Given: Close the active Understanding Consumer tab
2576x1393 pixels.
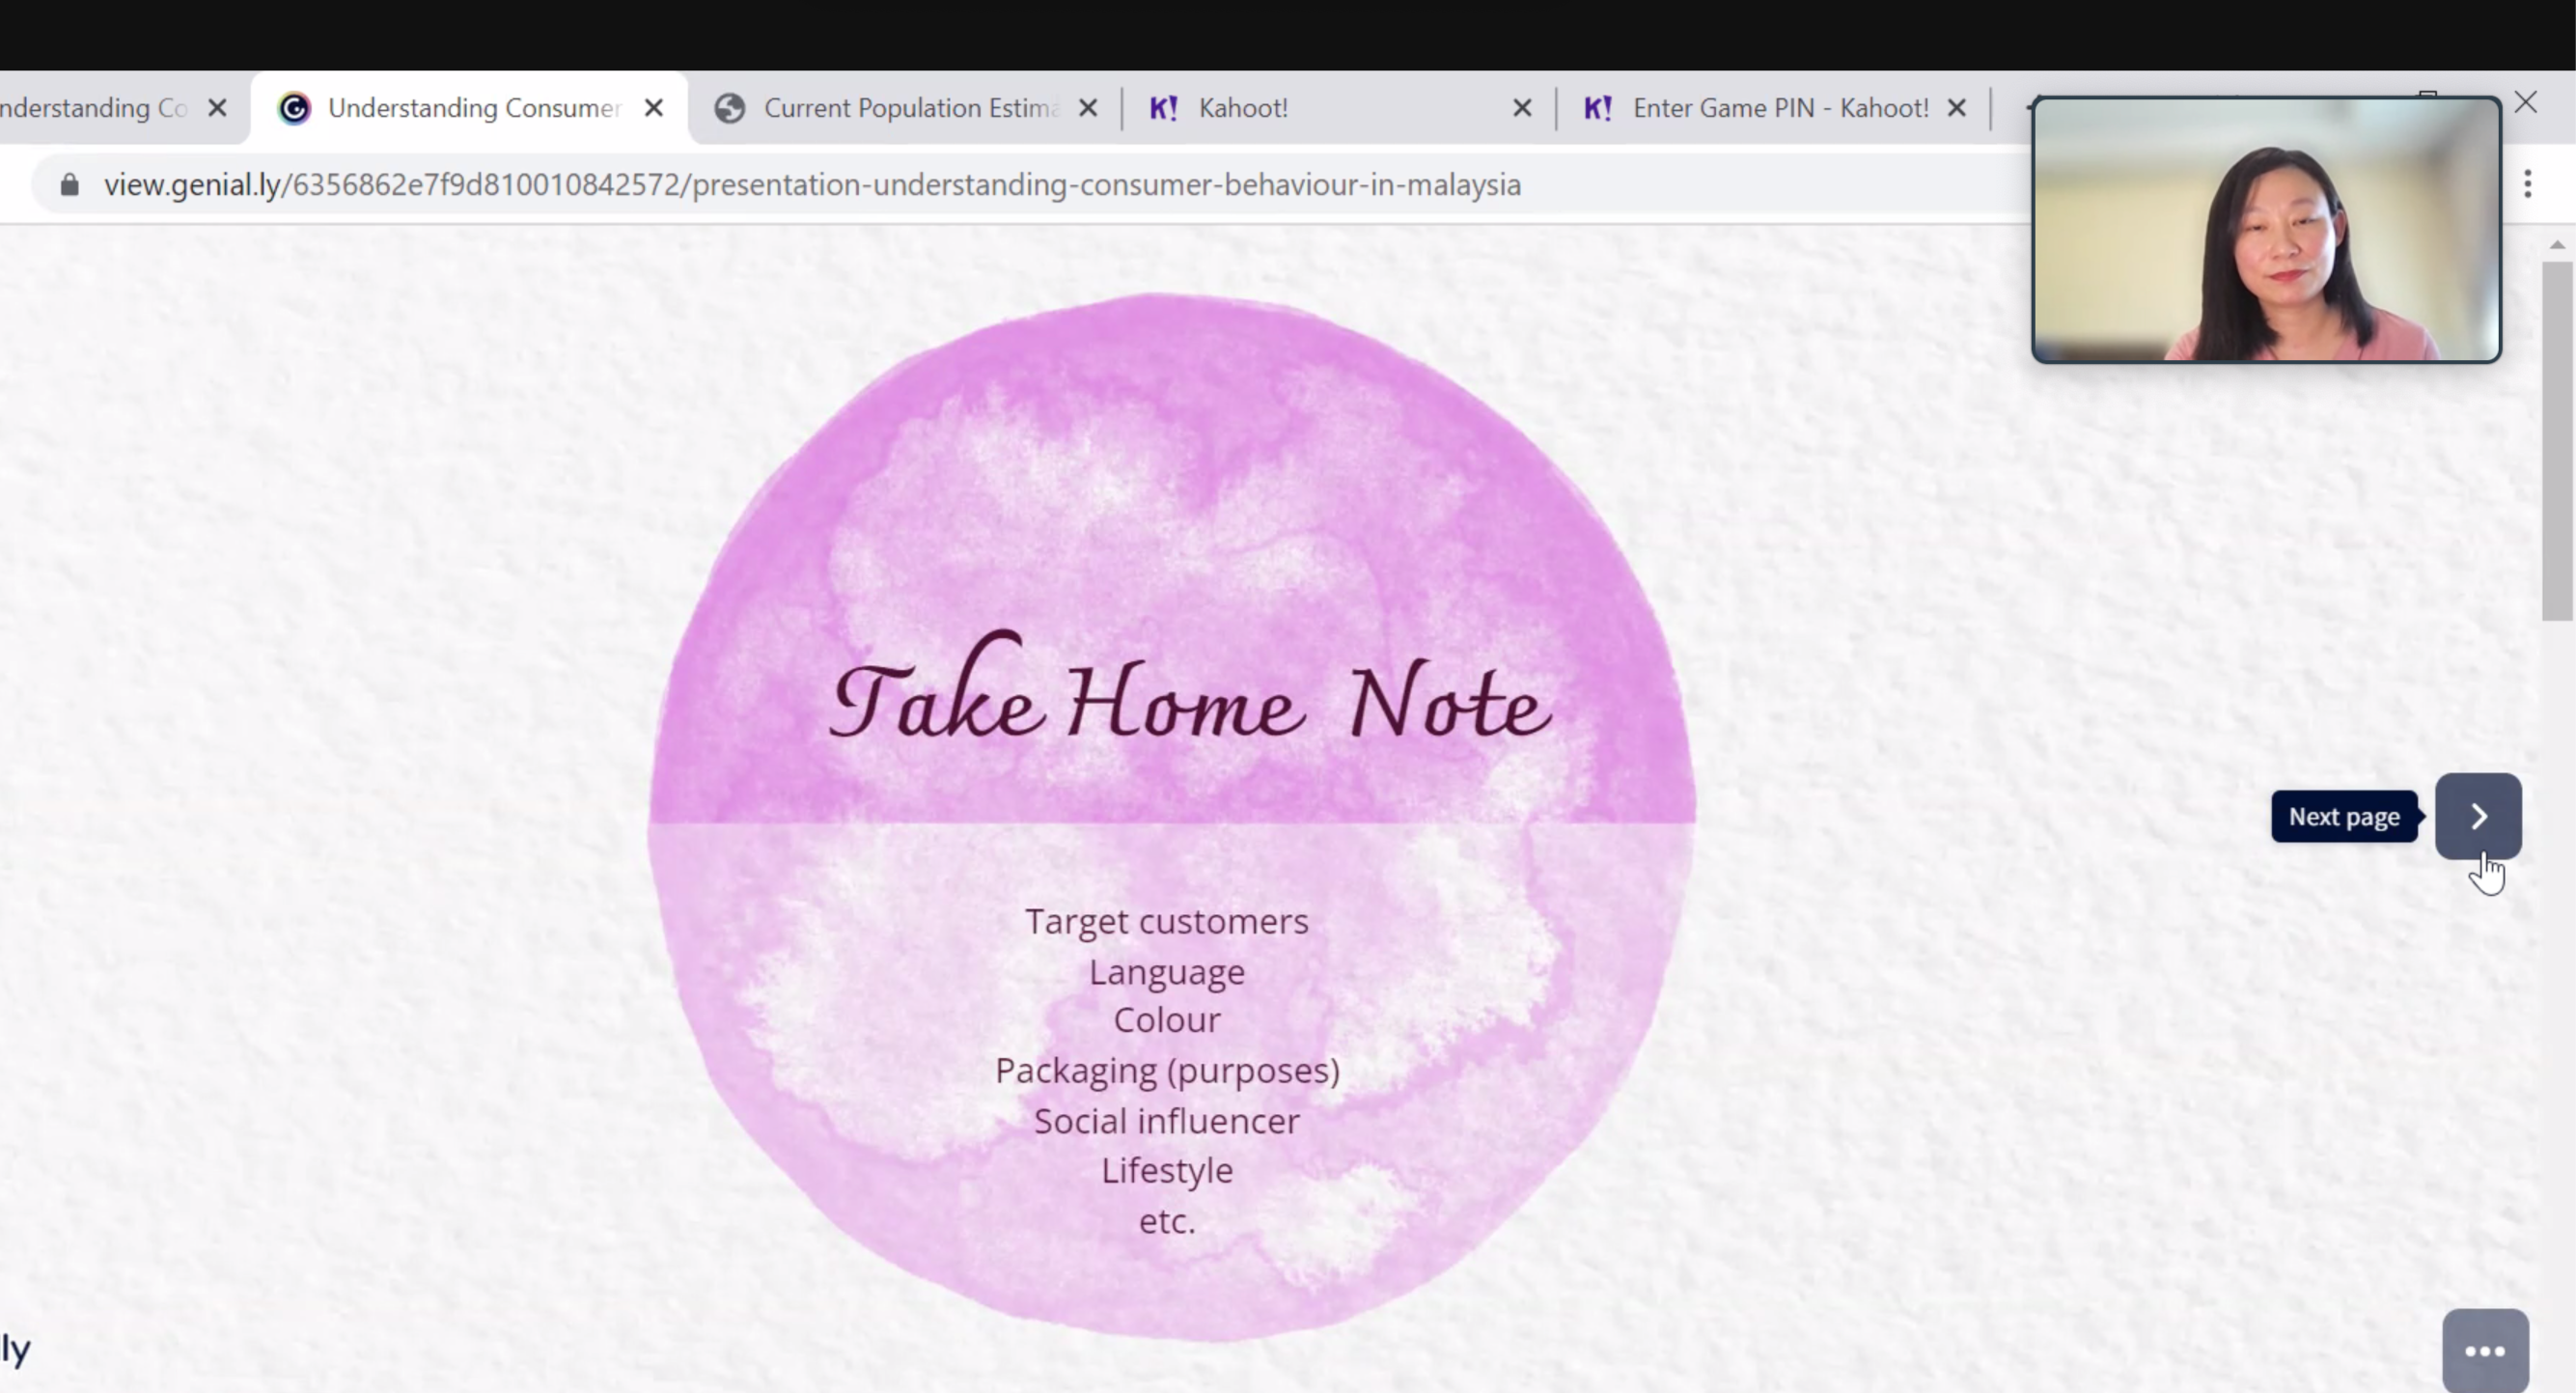Looking at the screenshot, I should (653, 108).
